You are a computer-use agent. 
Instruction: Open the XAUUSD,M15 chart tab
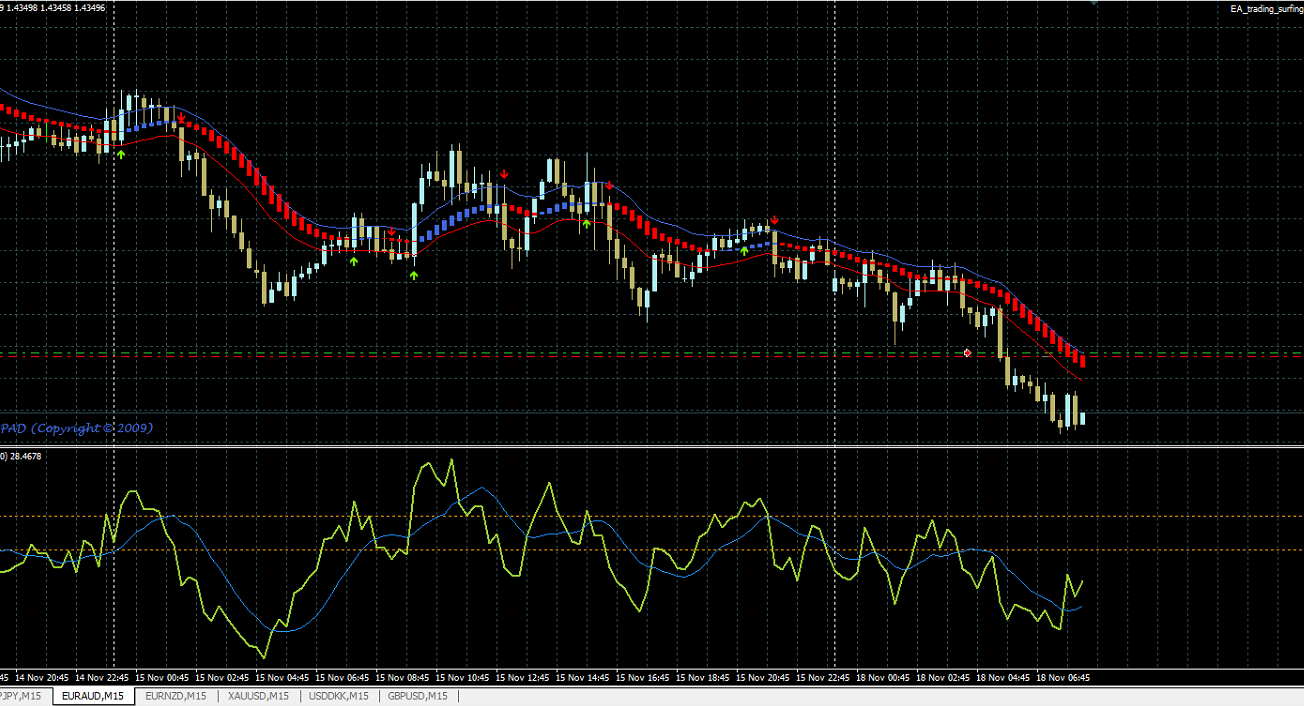pos(258,696)
